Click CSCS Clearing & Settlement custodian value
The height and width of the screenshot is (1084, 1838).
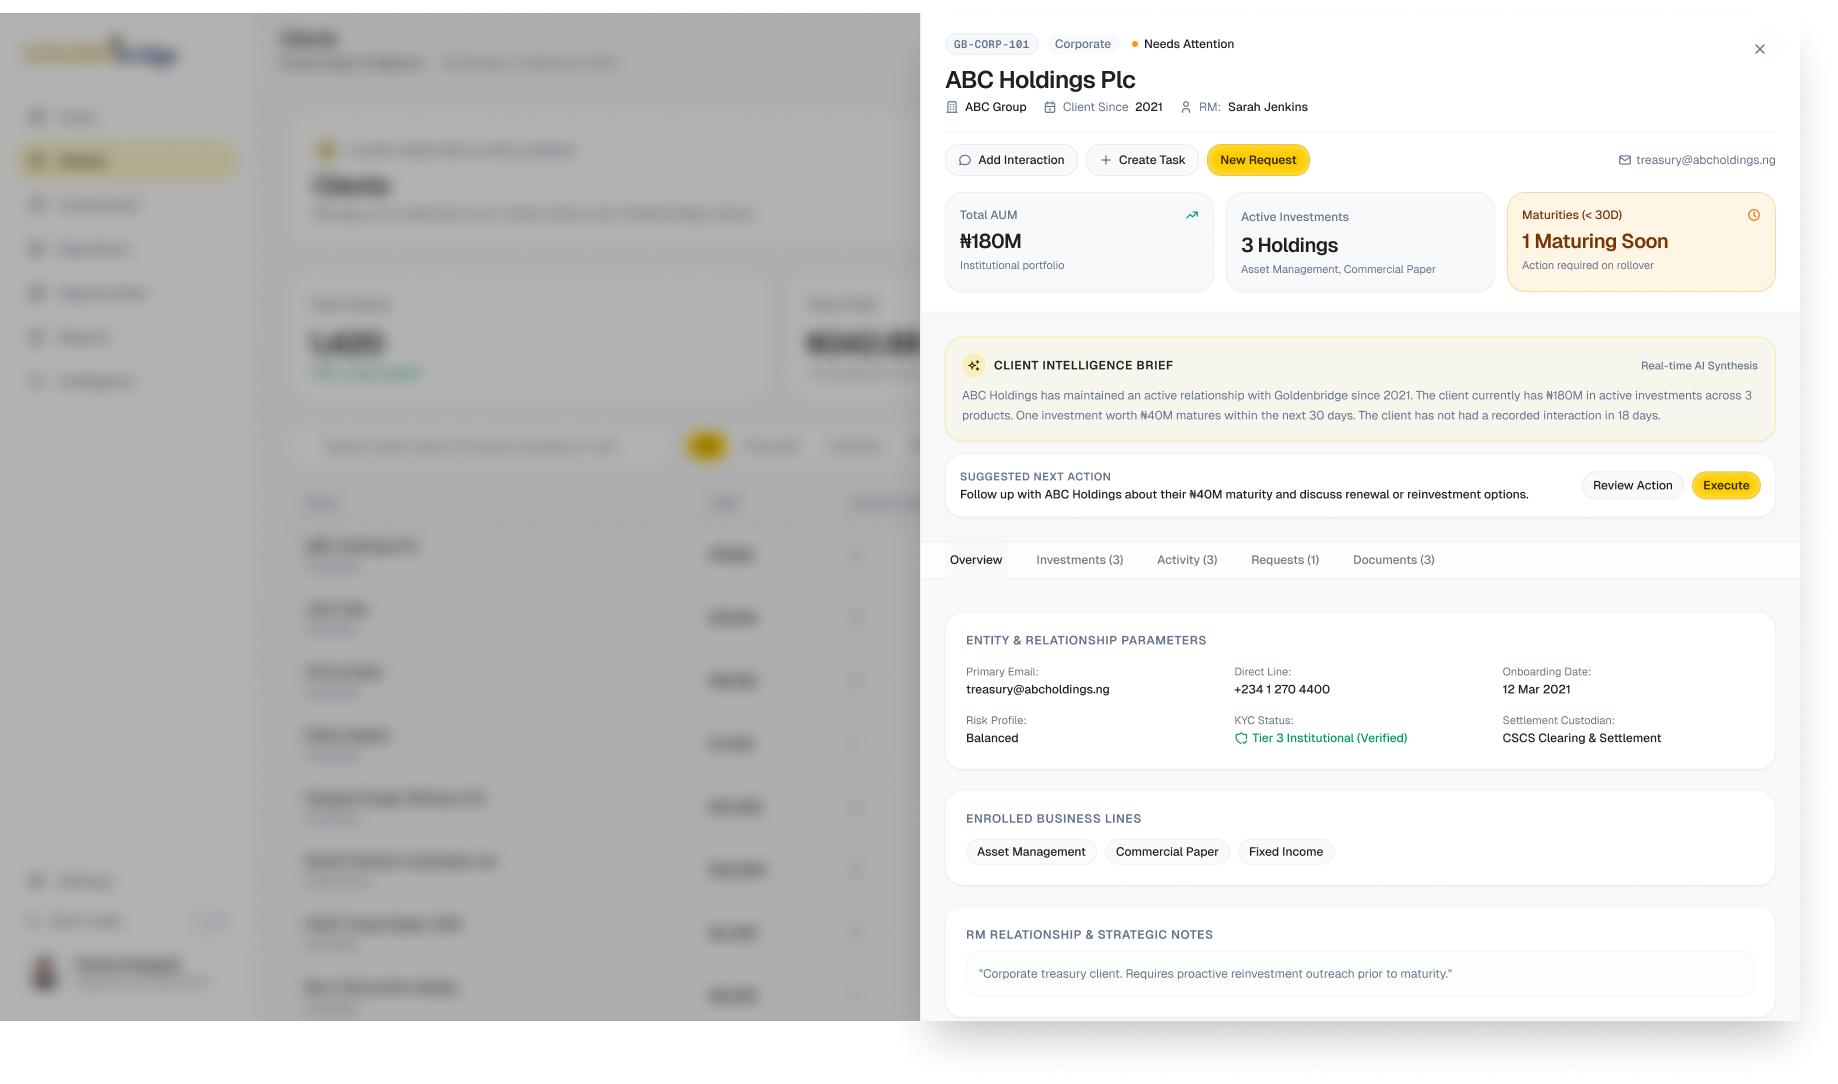tap(1581, 738)
